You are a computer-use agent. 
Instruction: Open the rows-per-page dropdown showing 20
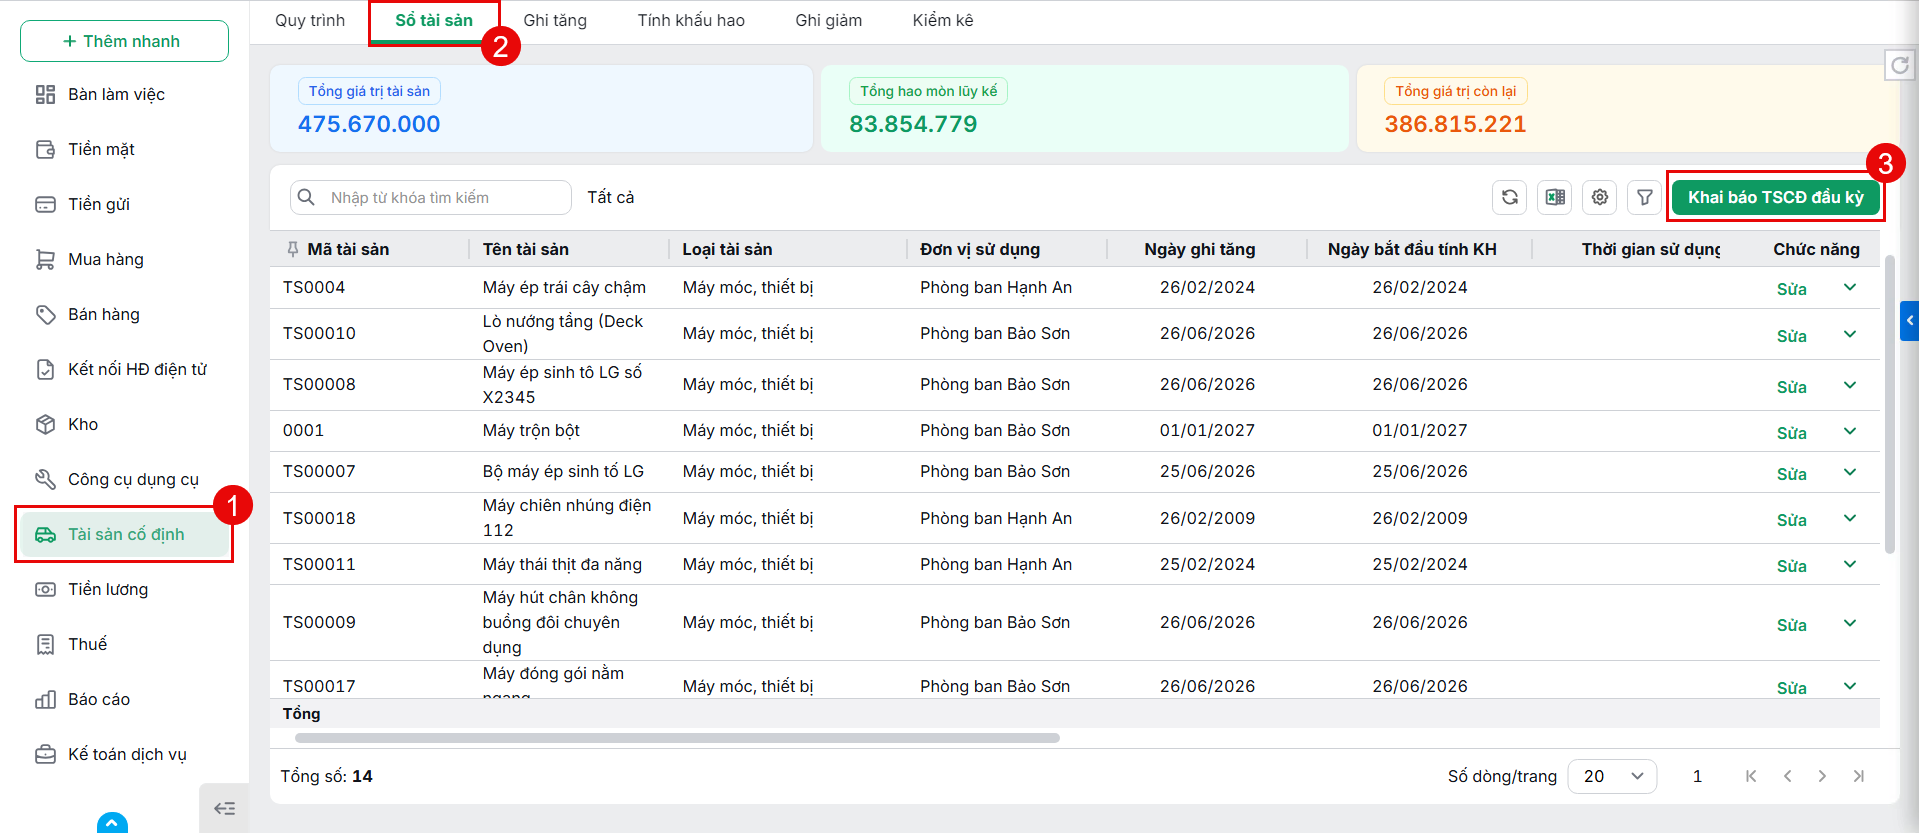(x=1612, y=776)
